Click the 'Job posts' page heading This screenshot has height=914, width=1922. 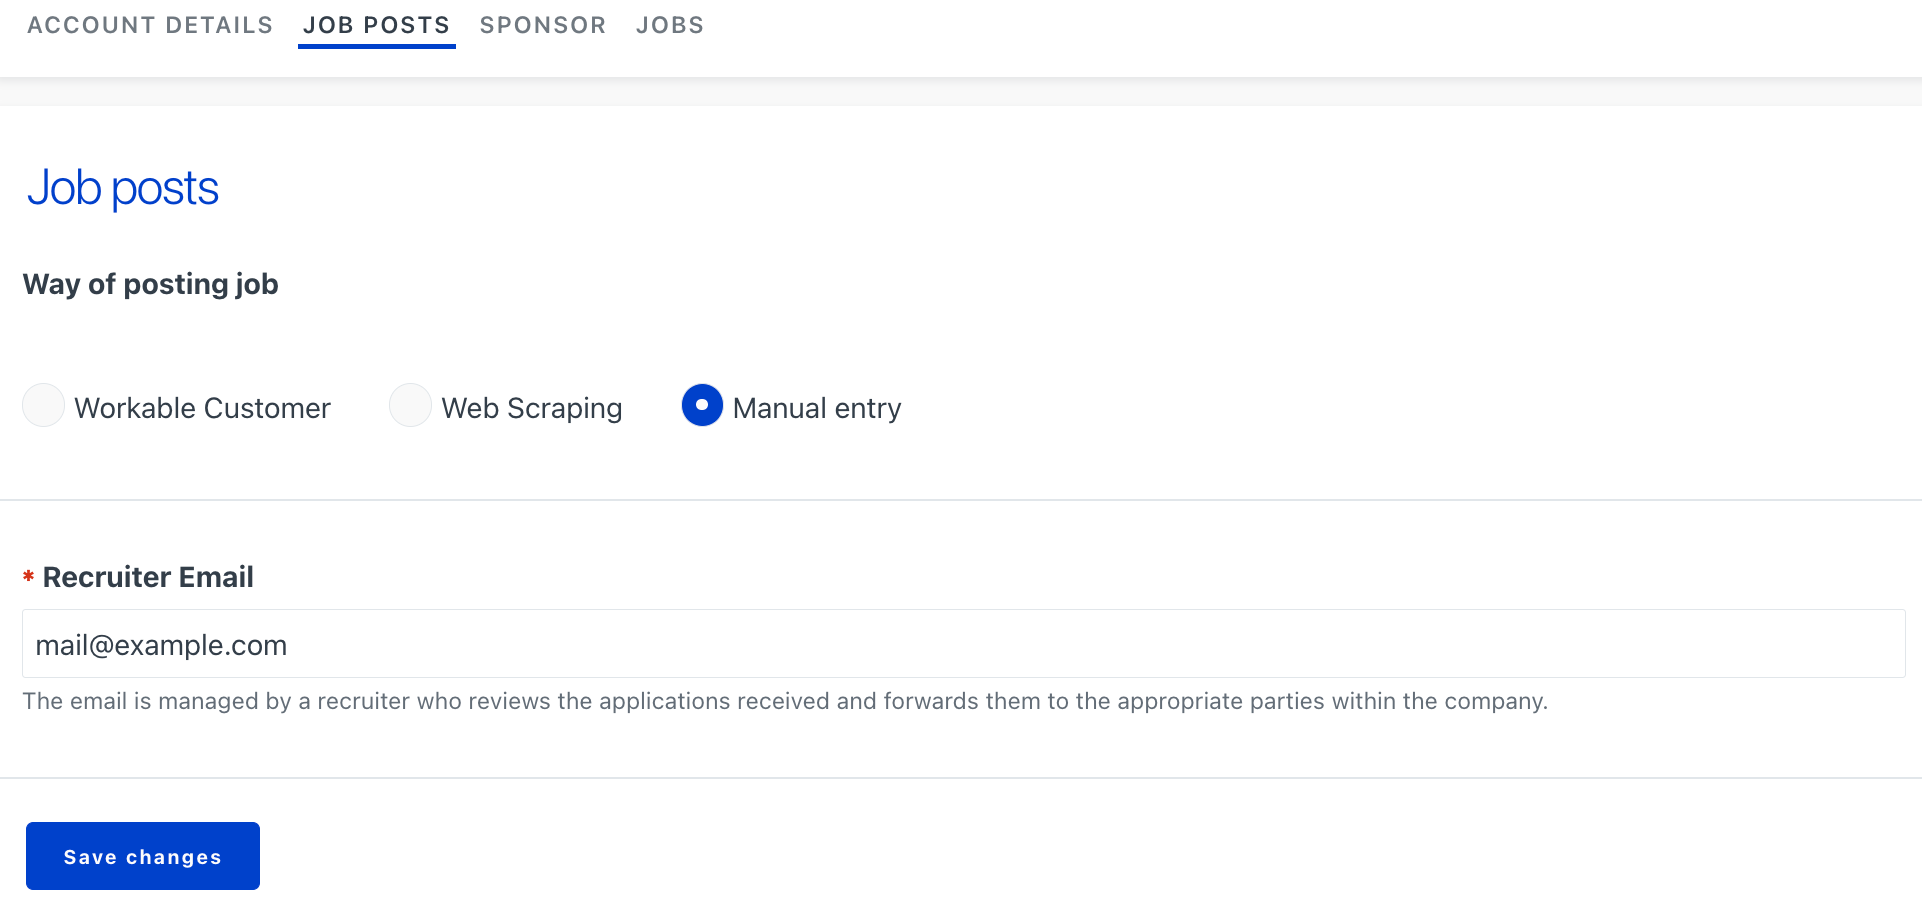pos(123,188)
